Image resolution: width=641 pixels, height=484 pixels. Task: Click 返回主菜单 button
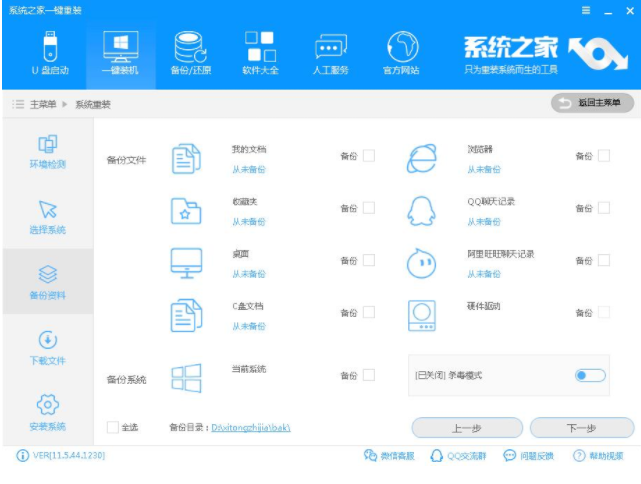click(x=592, y=103)
